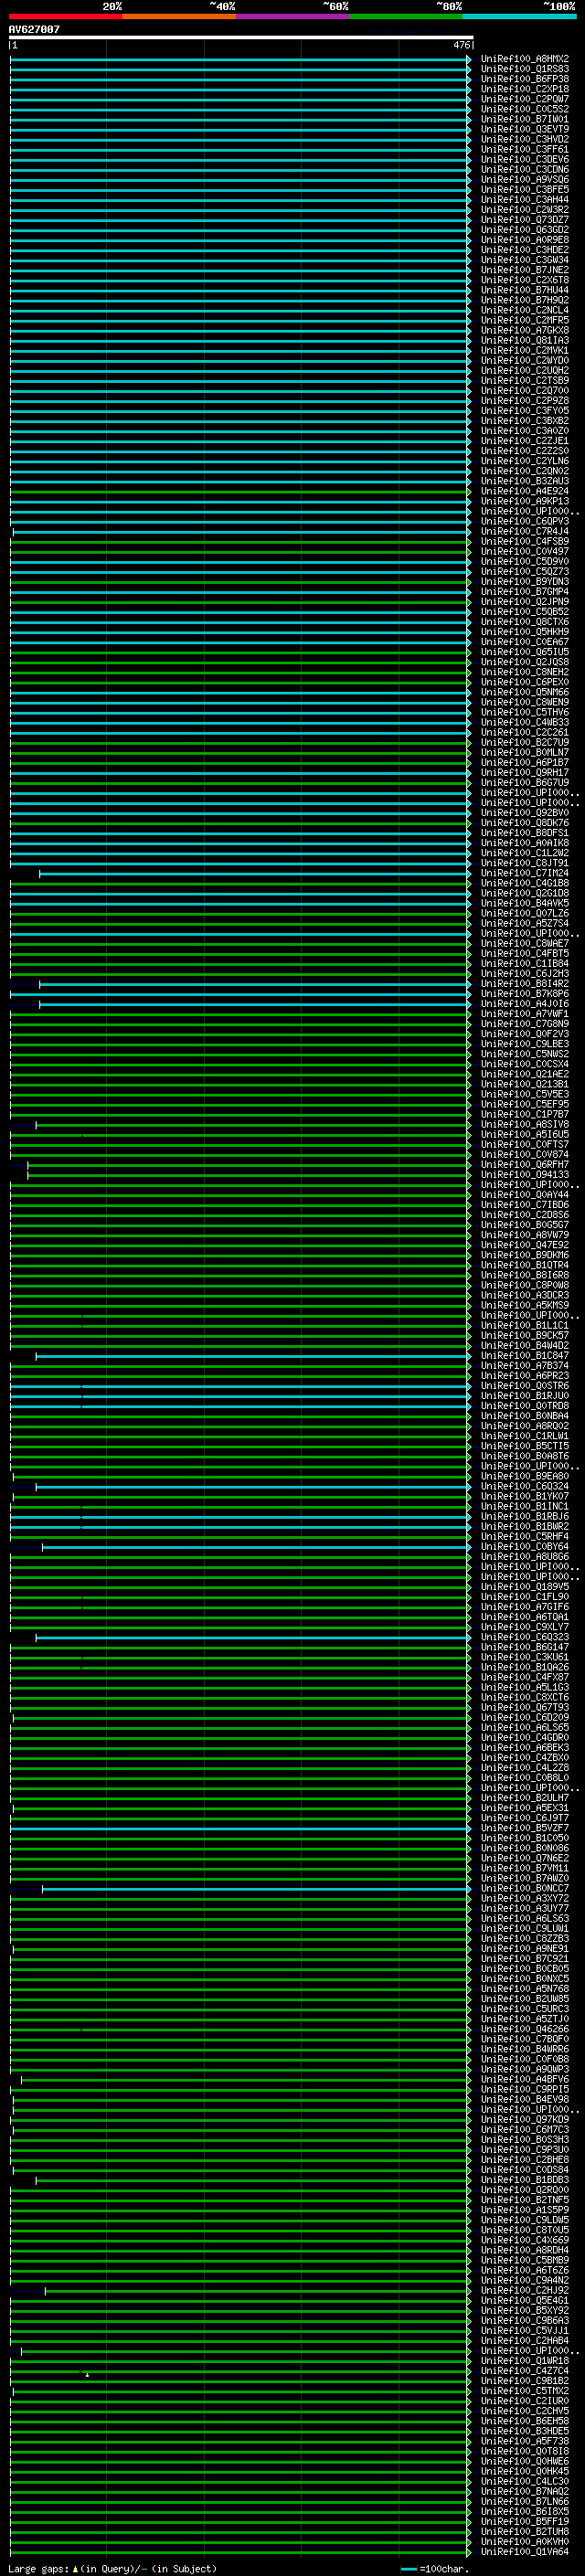Image resolution: width=585 pixels, height=2576 pixels.
Task: Click the arrowhead ending the UniRef100_Q1VA64 bar
Action: tap(468, 2552)
